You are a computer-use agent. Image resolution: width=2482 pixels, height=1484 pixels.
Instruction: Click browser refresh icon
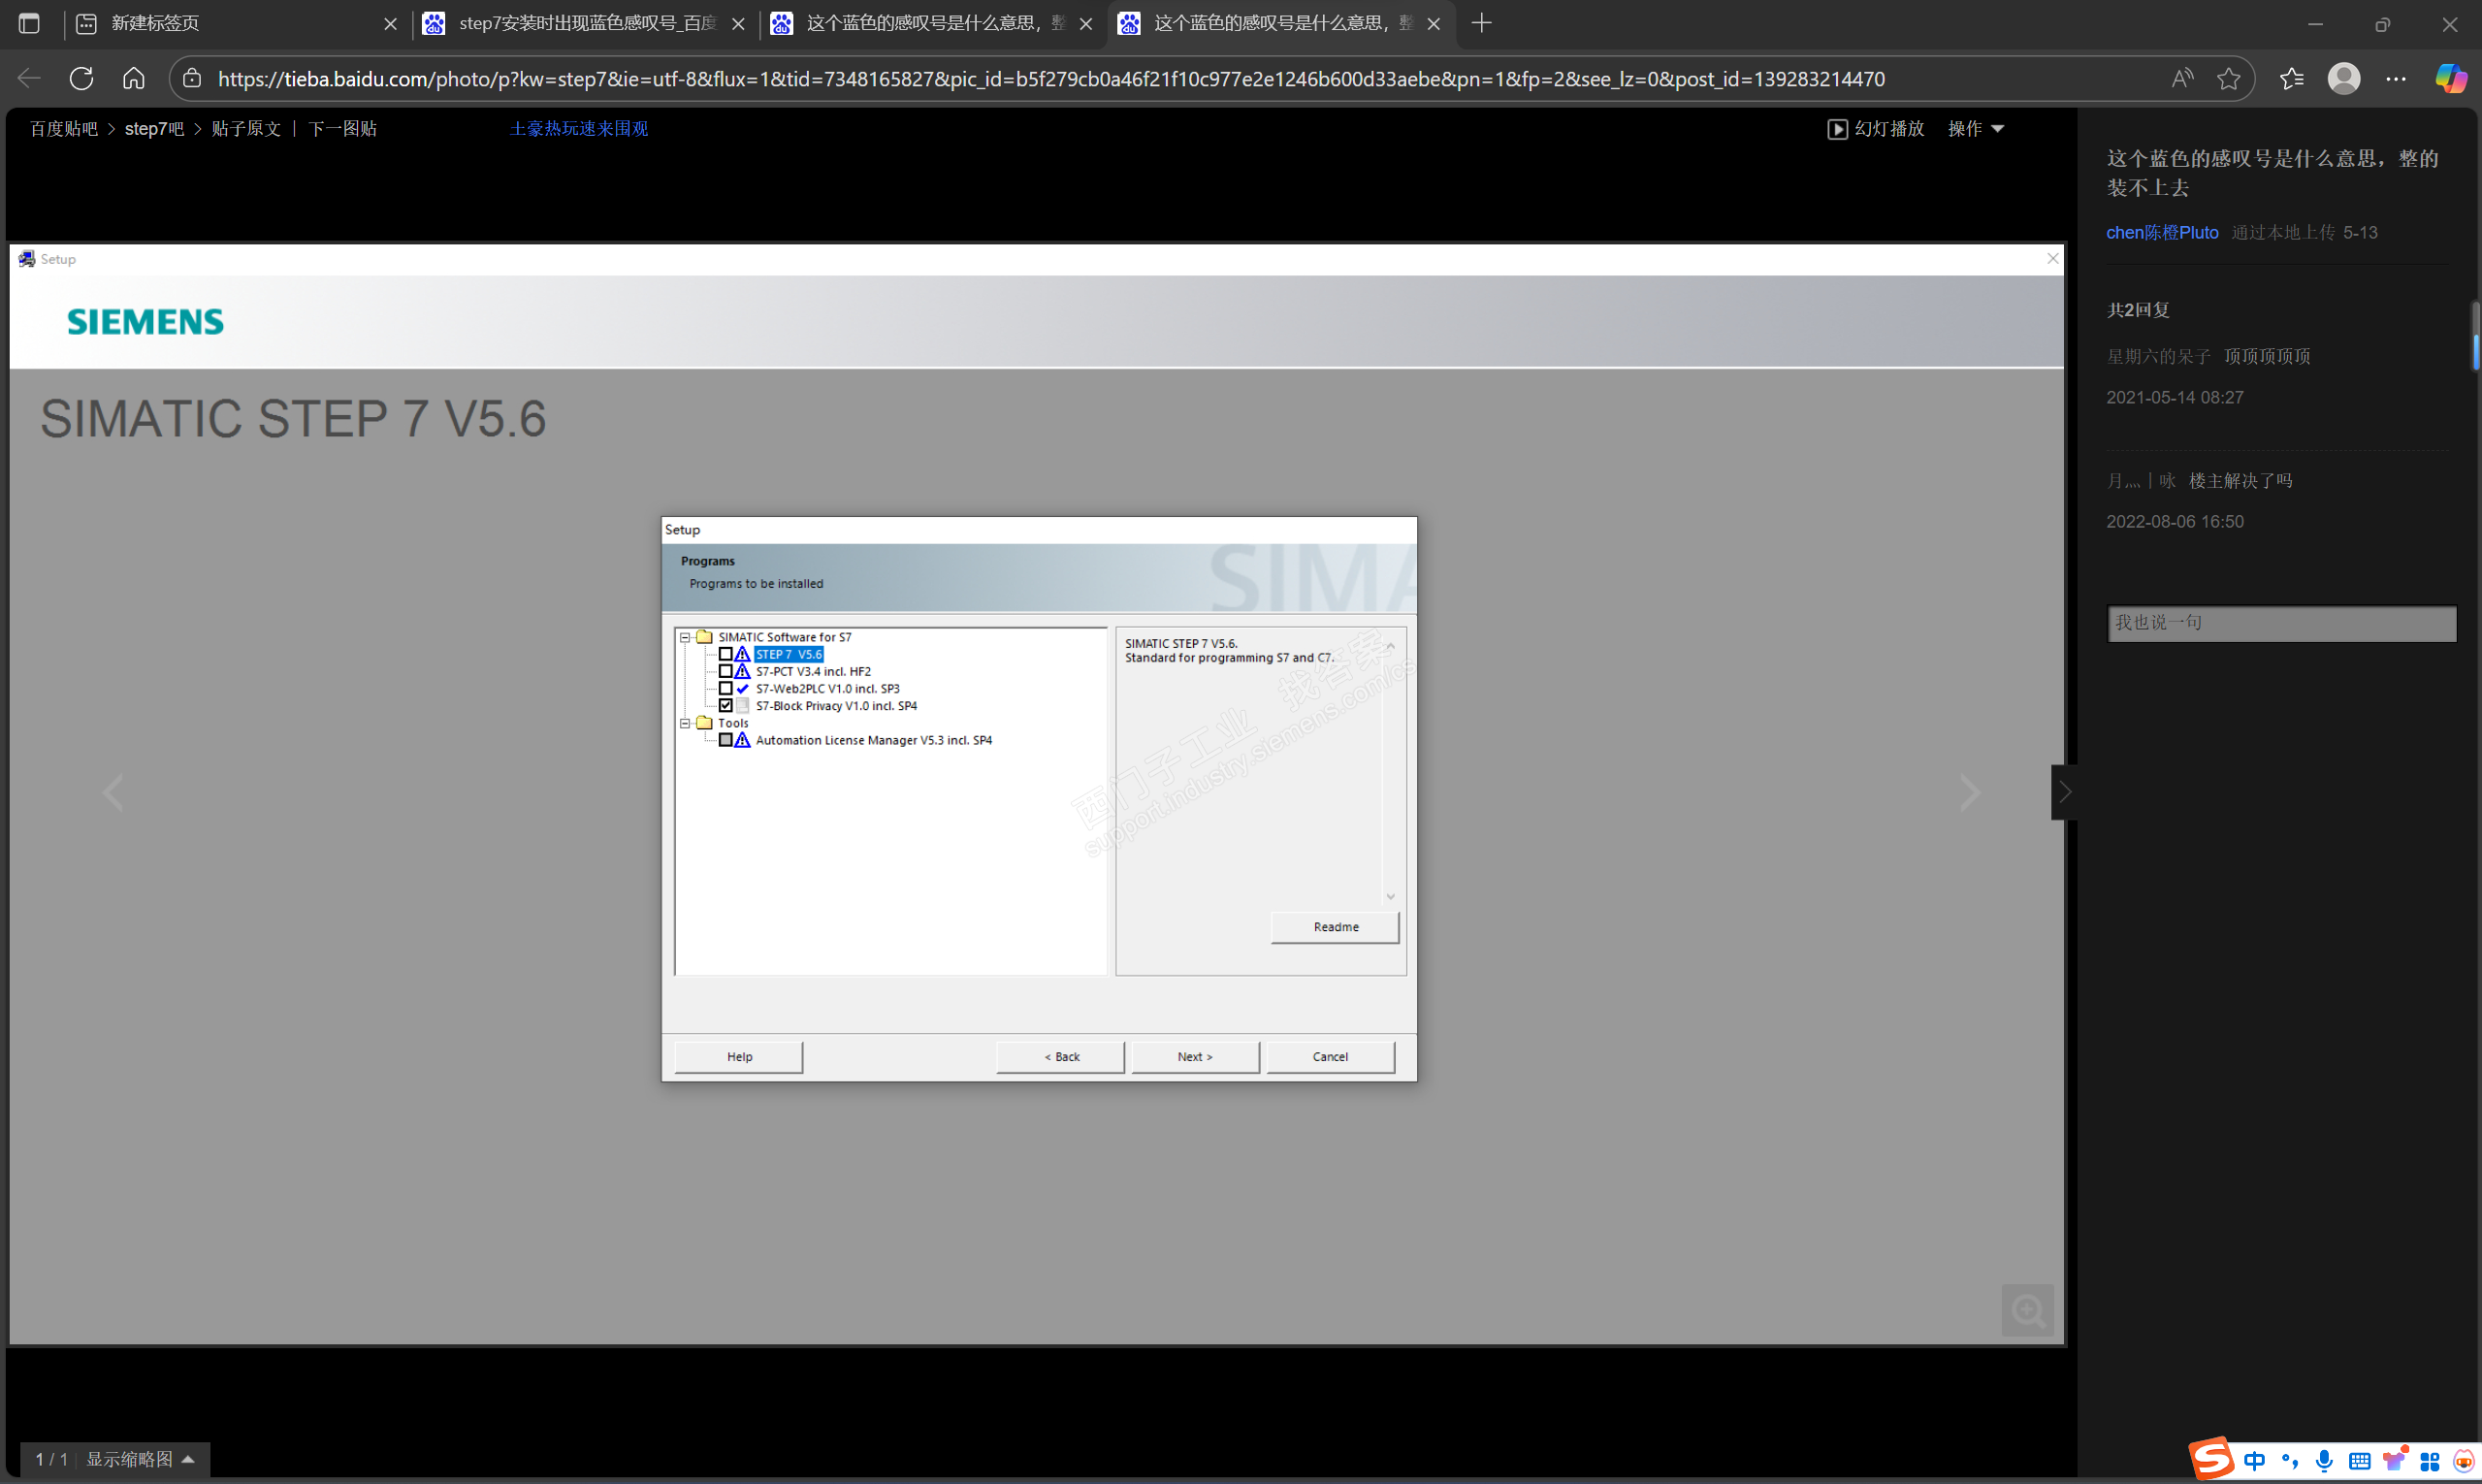81,79
